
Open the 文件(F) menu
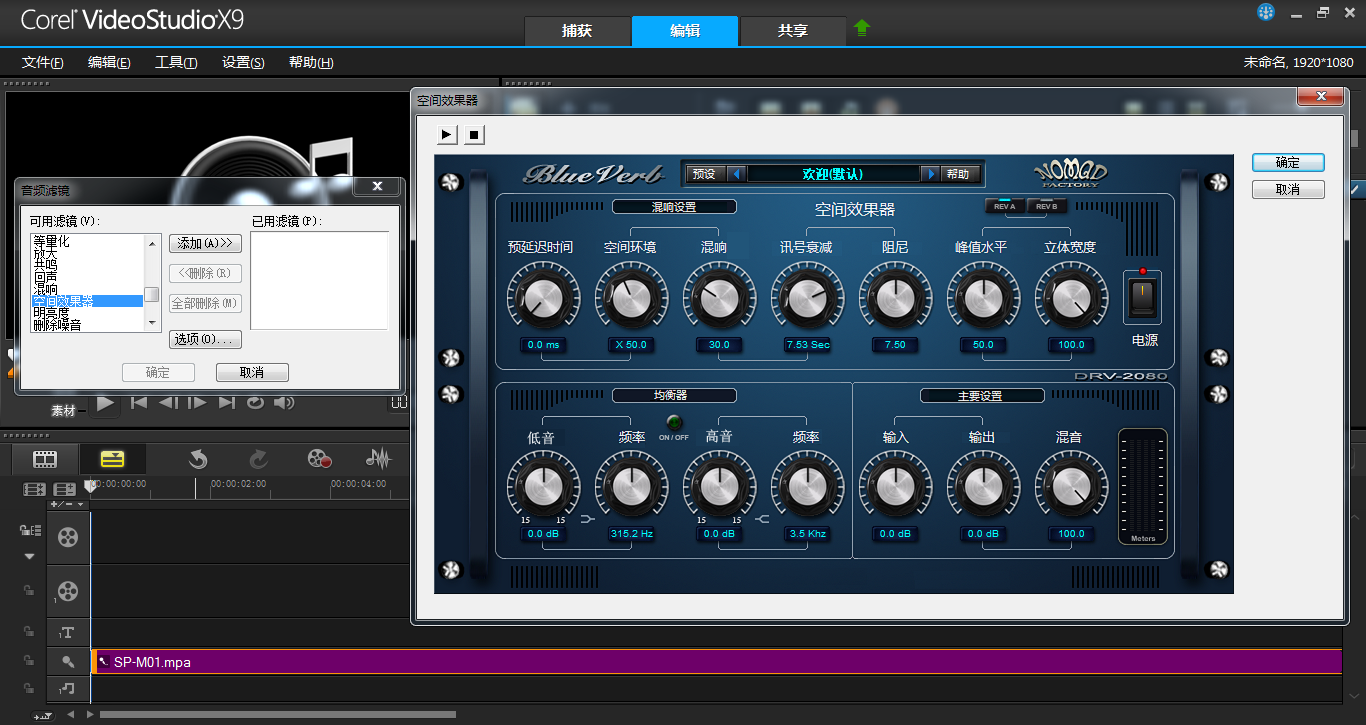[x=43, y=62]
